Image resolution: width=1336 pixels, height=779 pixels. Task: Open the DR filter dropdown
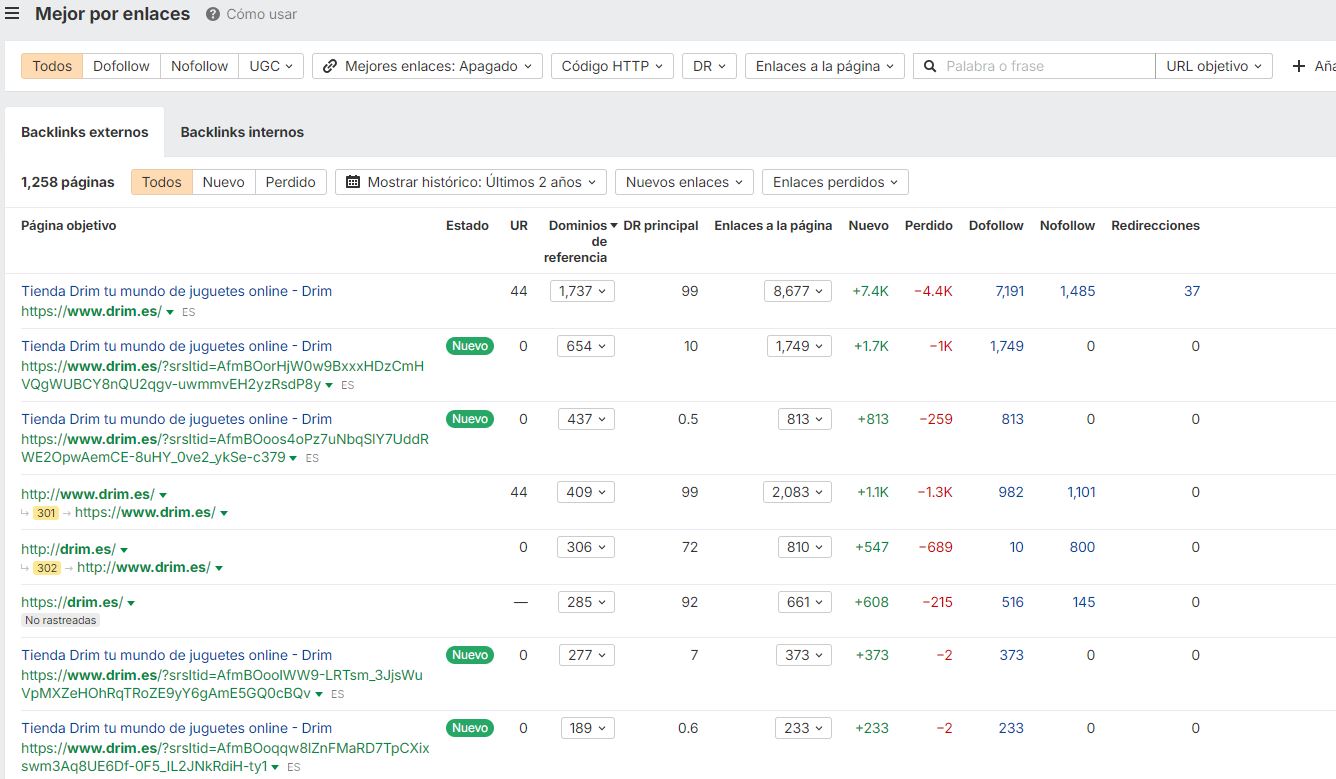(708, 65)
